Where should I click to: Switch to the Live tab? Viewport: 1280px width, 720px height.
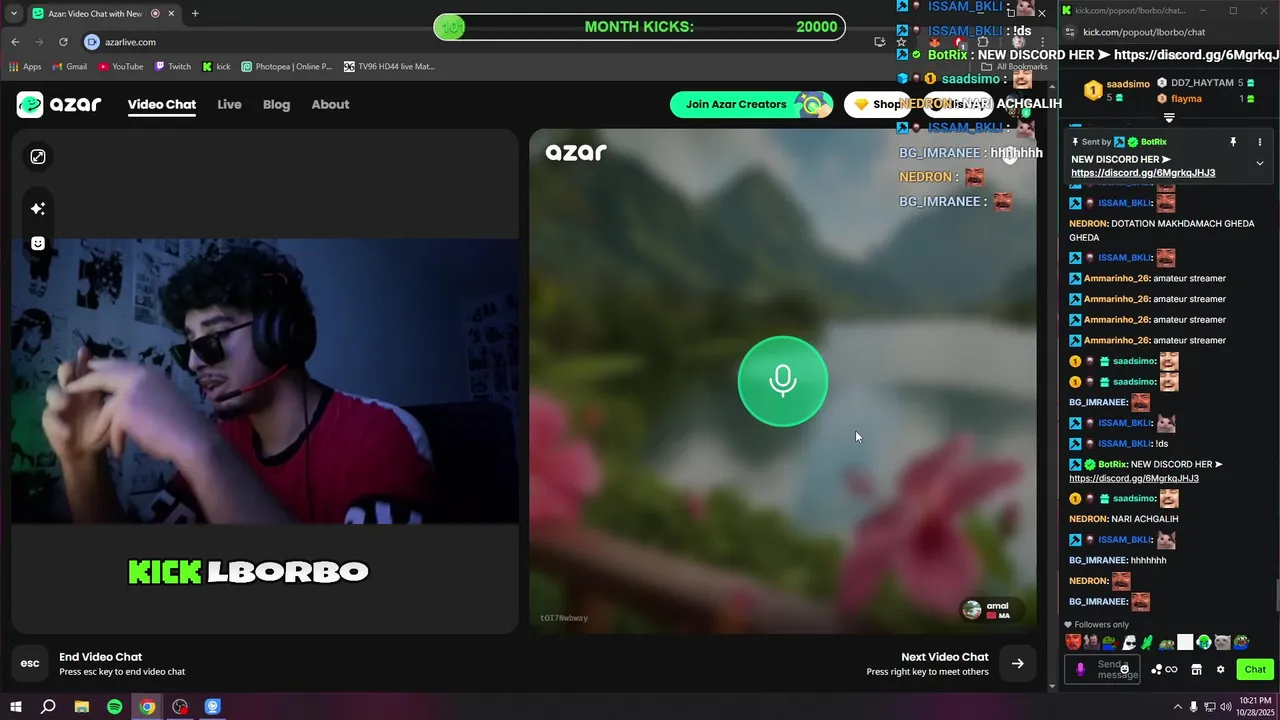(x=229, y=104)
